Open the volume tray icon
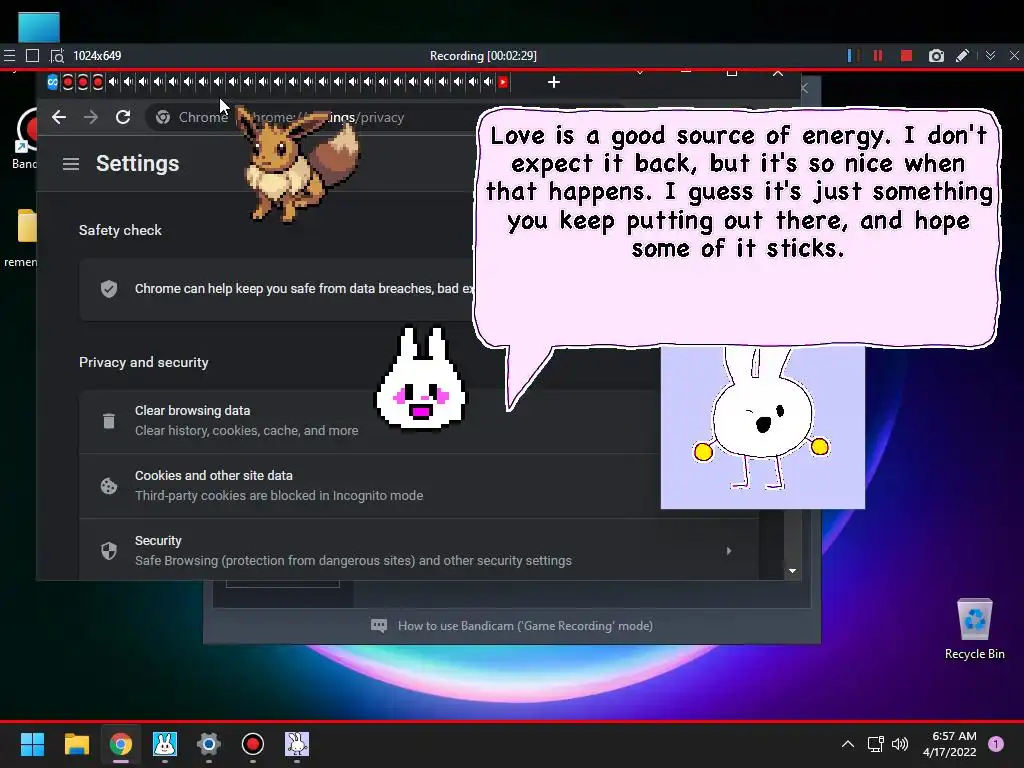 [900, 744]
